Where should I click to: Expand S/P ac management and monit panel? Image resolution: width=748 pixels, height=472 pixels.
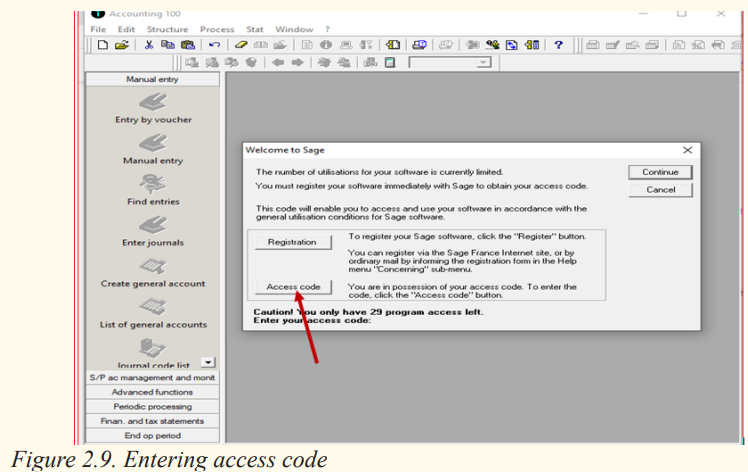(x=152, y=378)
